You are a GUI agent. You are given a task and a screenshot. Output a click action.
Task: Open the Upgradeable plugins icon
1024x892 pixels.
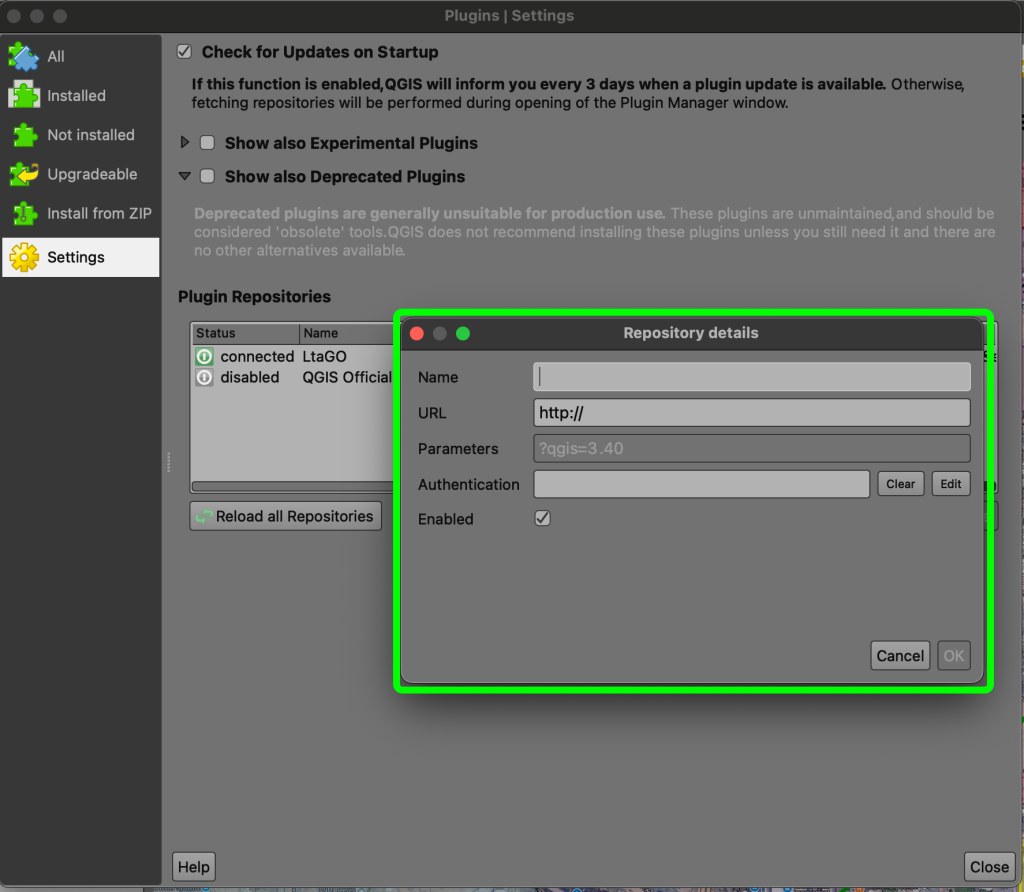24,174
